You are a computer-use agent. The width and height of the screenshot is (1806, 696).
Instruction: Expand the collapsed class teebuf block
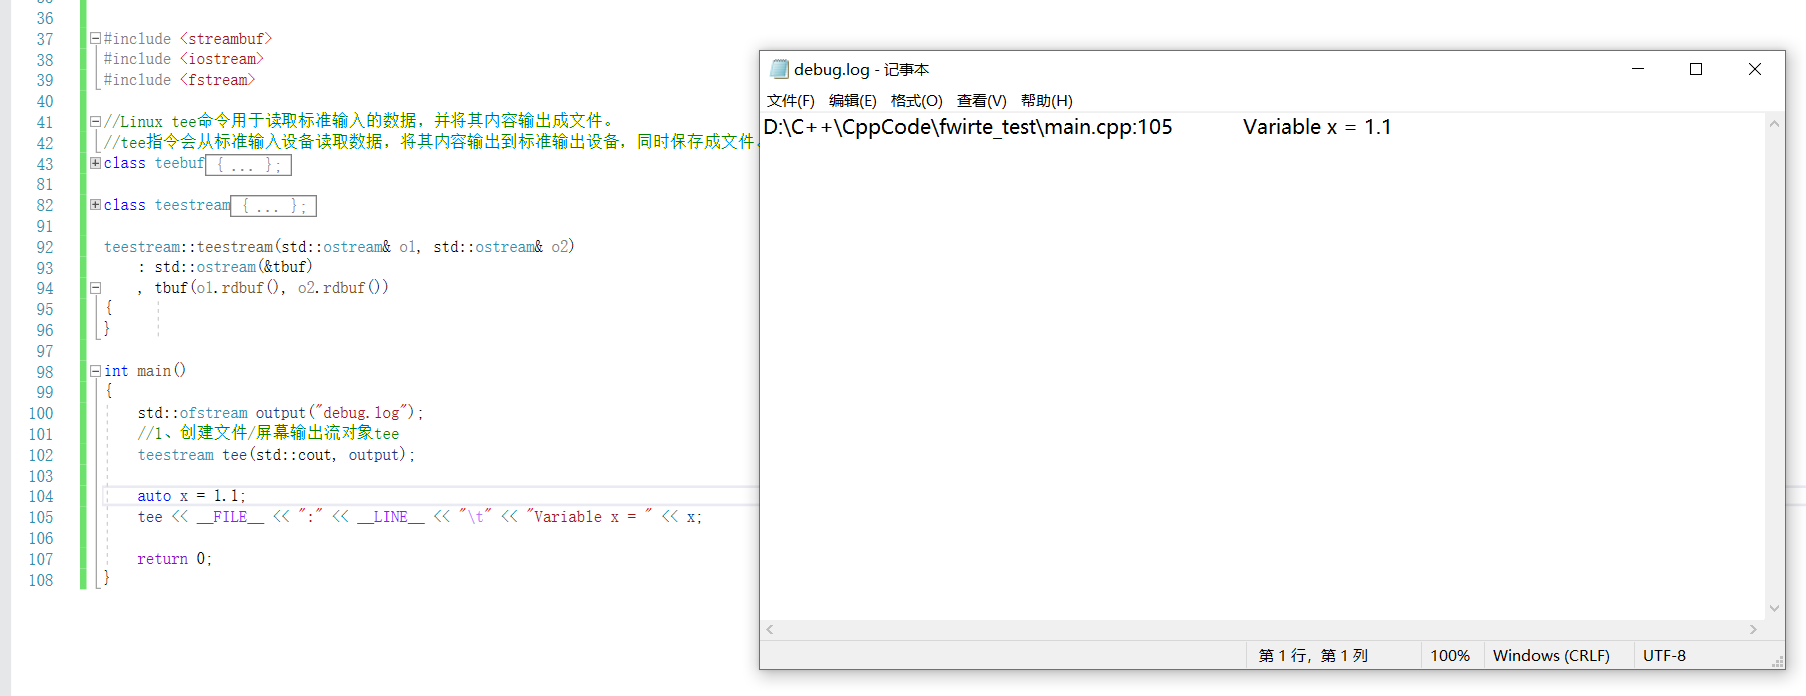click(x=95, y=163)
